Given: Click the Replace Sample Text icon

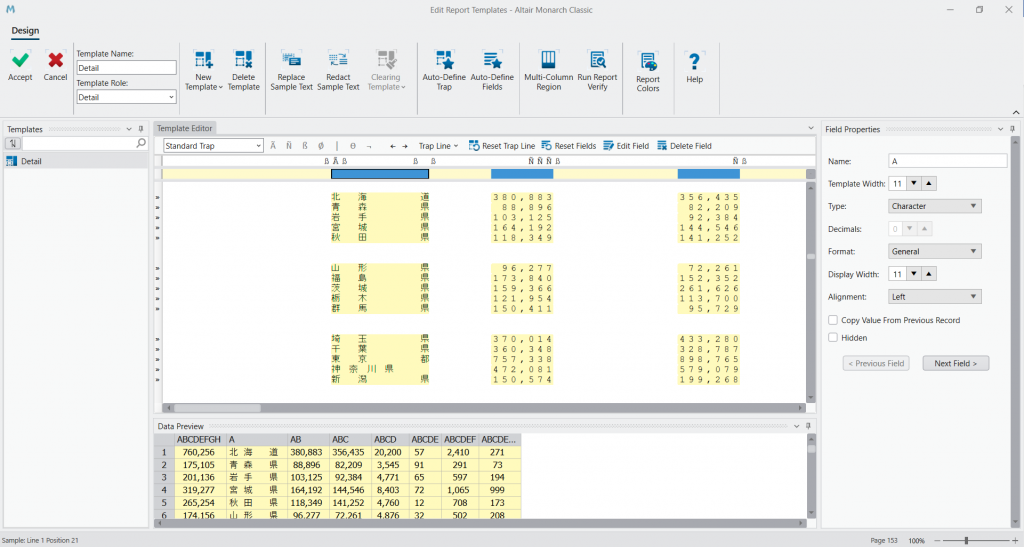Looking at the screenshot, I should 291,59.
